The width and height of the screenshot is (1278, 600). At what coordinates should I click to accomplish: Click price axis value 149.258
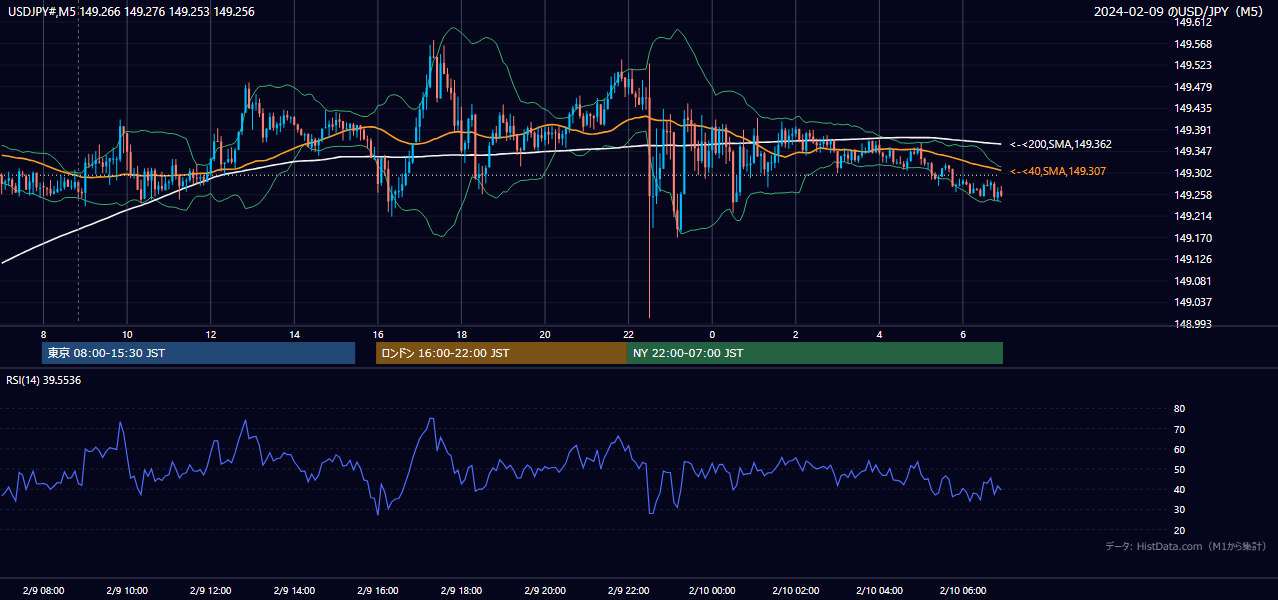(1194, 195)
